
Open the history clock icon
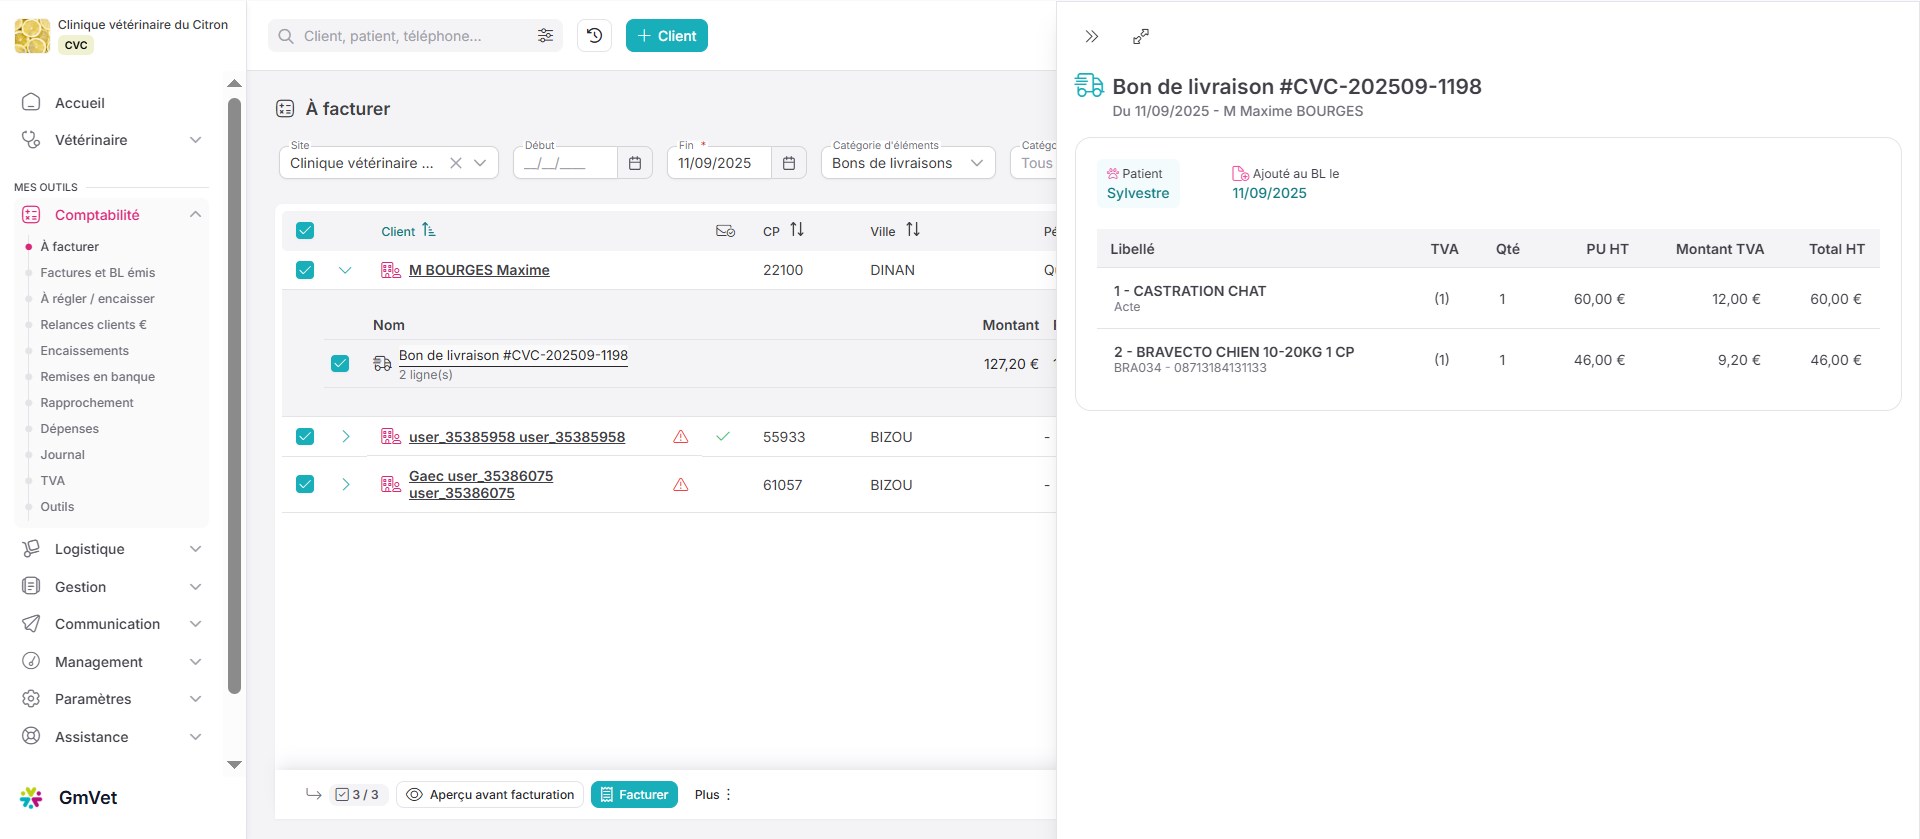click(594, 36)
